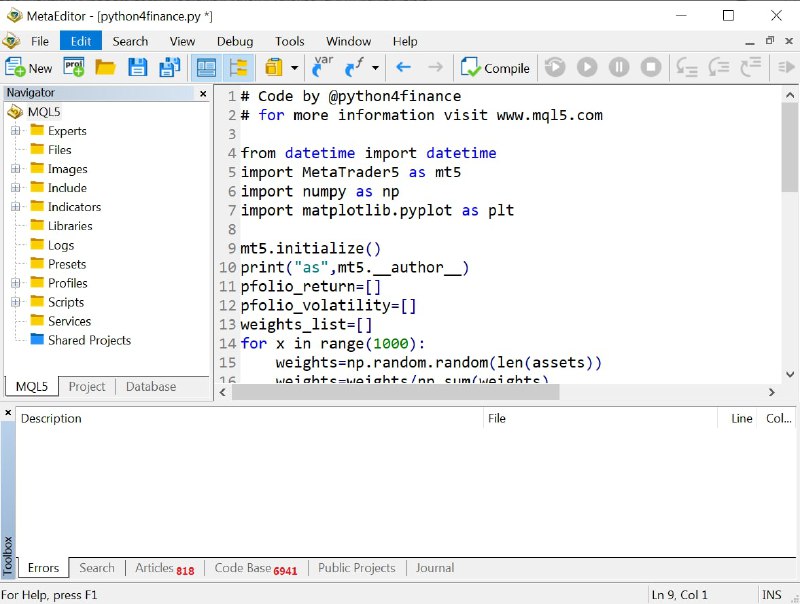Viewport: 800px width, 604px height.
Task: Click the go to function icon
Action: (355, 67)
